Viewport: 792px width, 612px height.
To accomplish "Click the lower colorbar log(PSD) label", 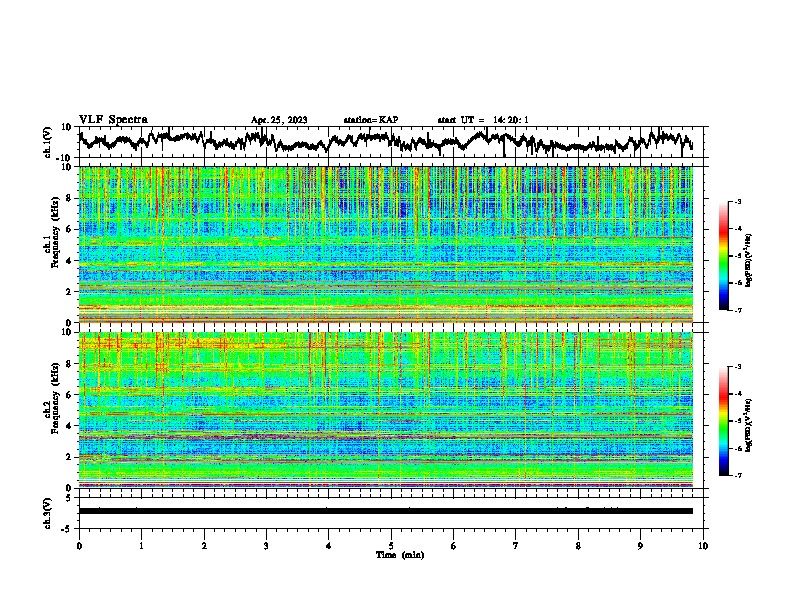I will point(749,424).
